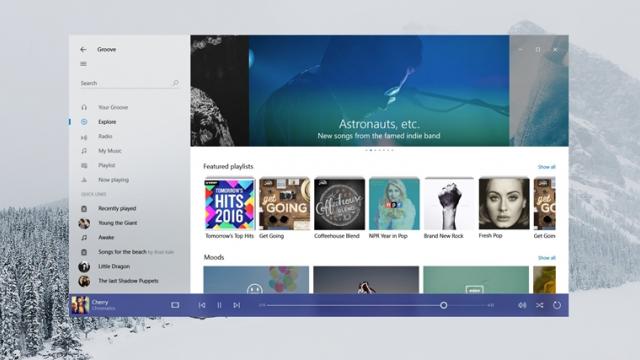Screen dimensions: 640x360
Task: Show the Now playing view
Action: tap(113, 180)
